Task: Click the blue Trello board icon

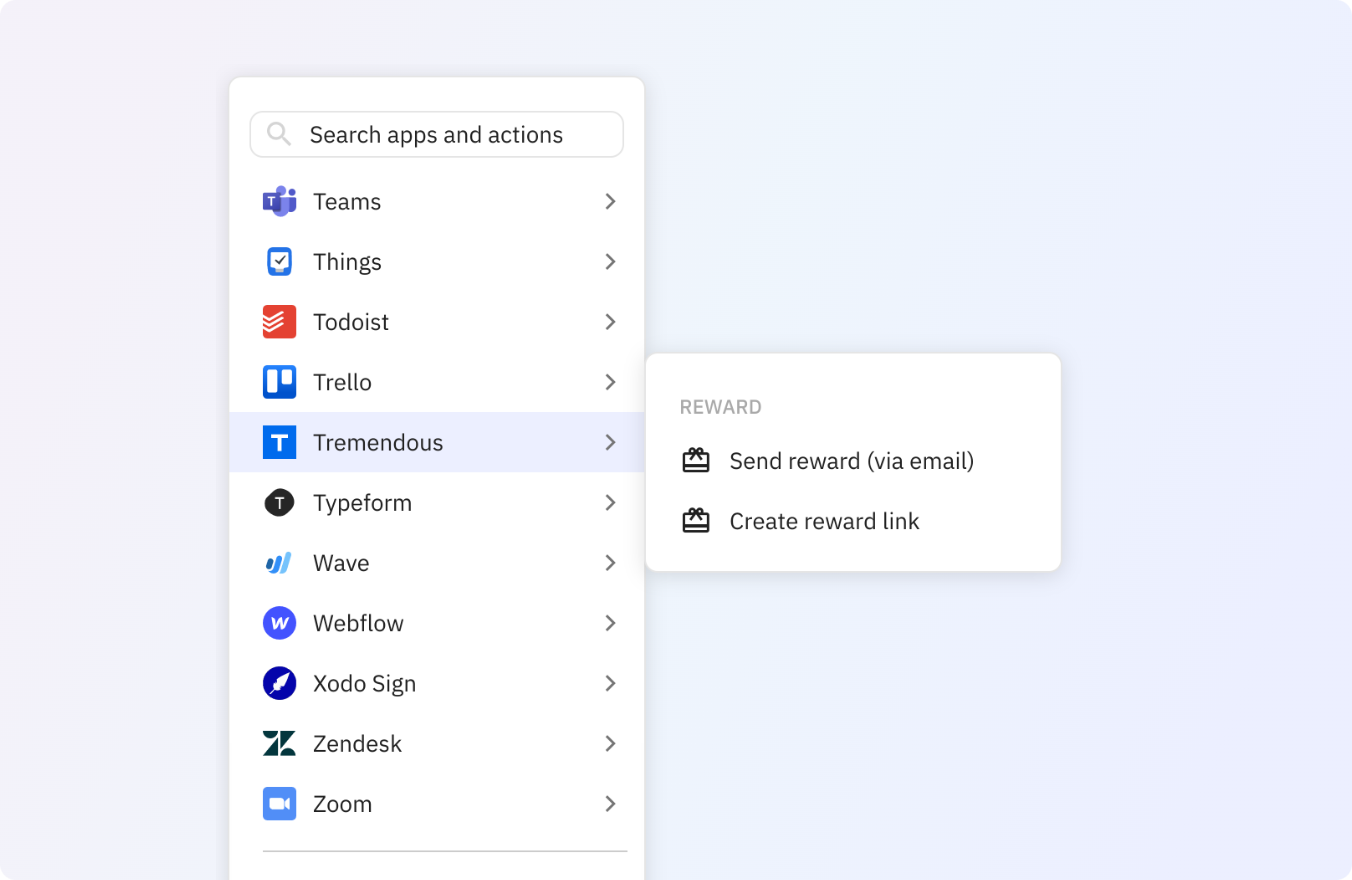Action: point(279,382)
